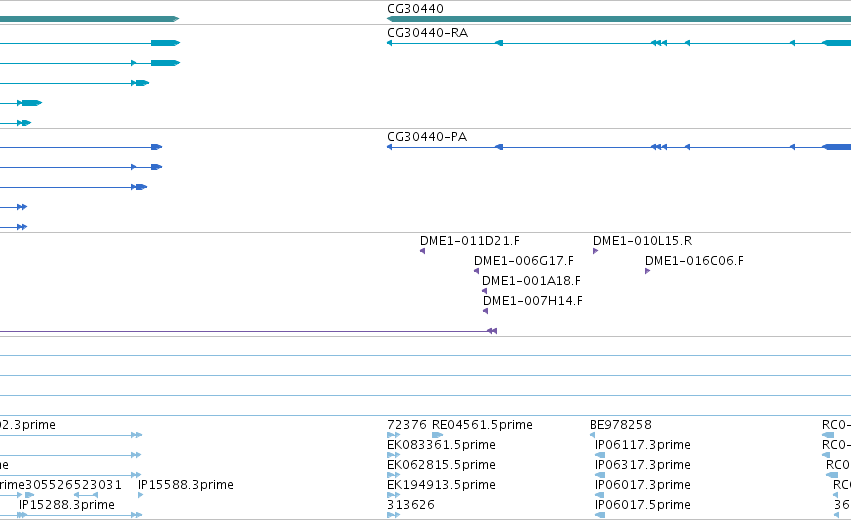Select purple arrow beneath DME1-010L15.R
Screen dimensions: 851x520
(x=595, y=251)
